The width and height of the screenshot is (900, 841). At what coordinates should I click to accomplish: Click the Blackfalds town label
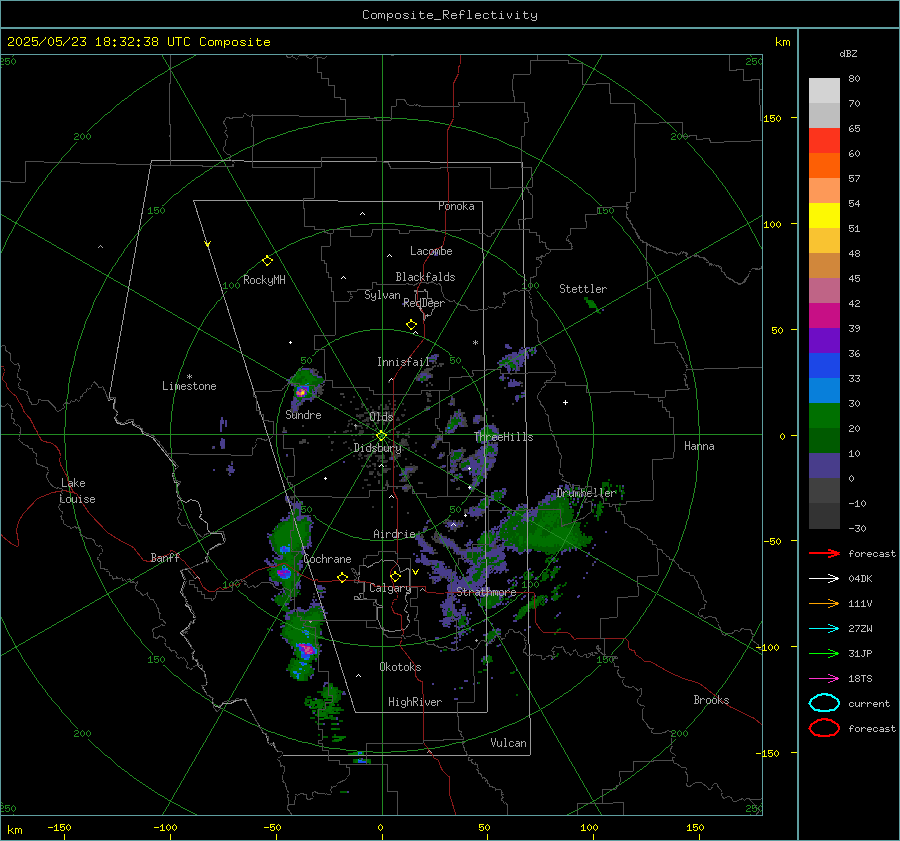(425, 277)
